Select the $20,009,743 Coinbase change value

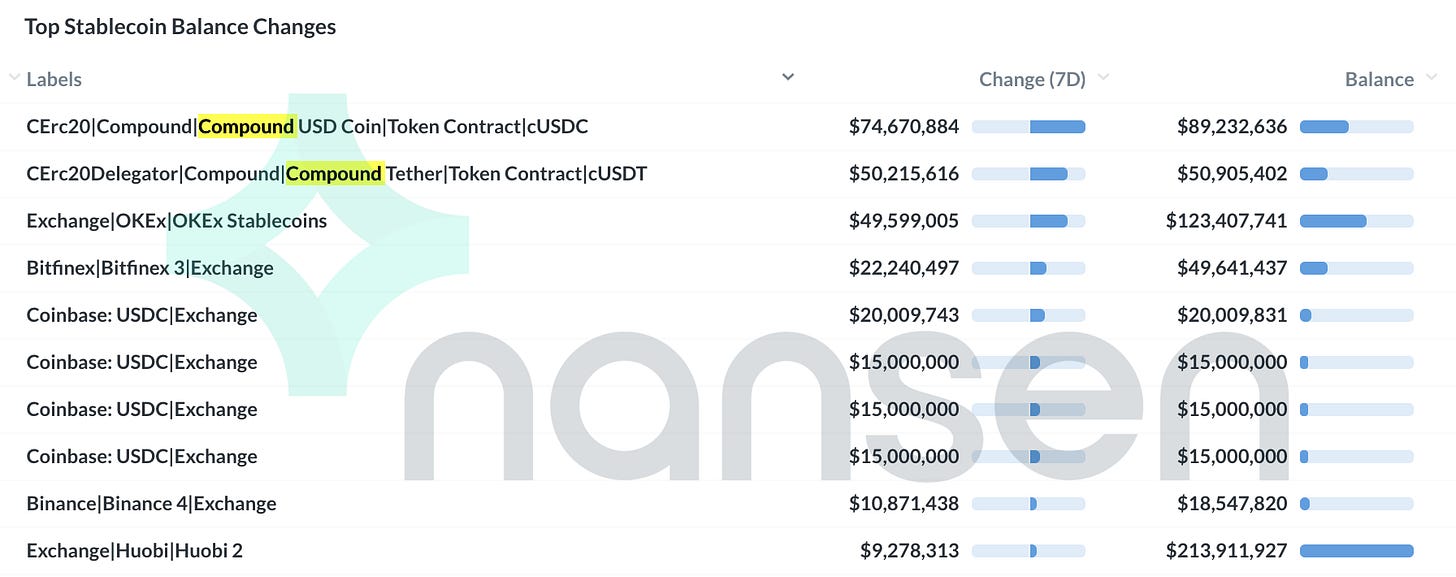tap(904, 315)
